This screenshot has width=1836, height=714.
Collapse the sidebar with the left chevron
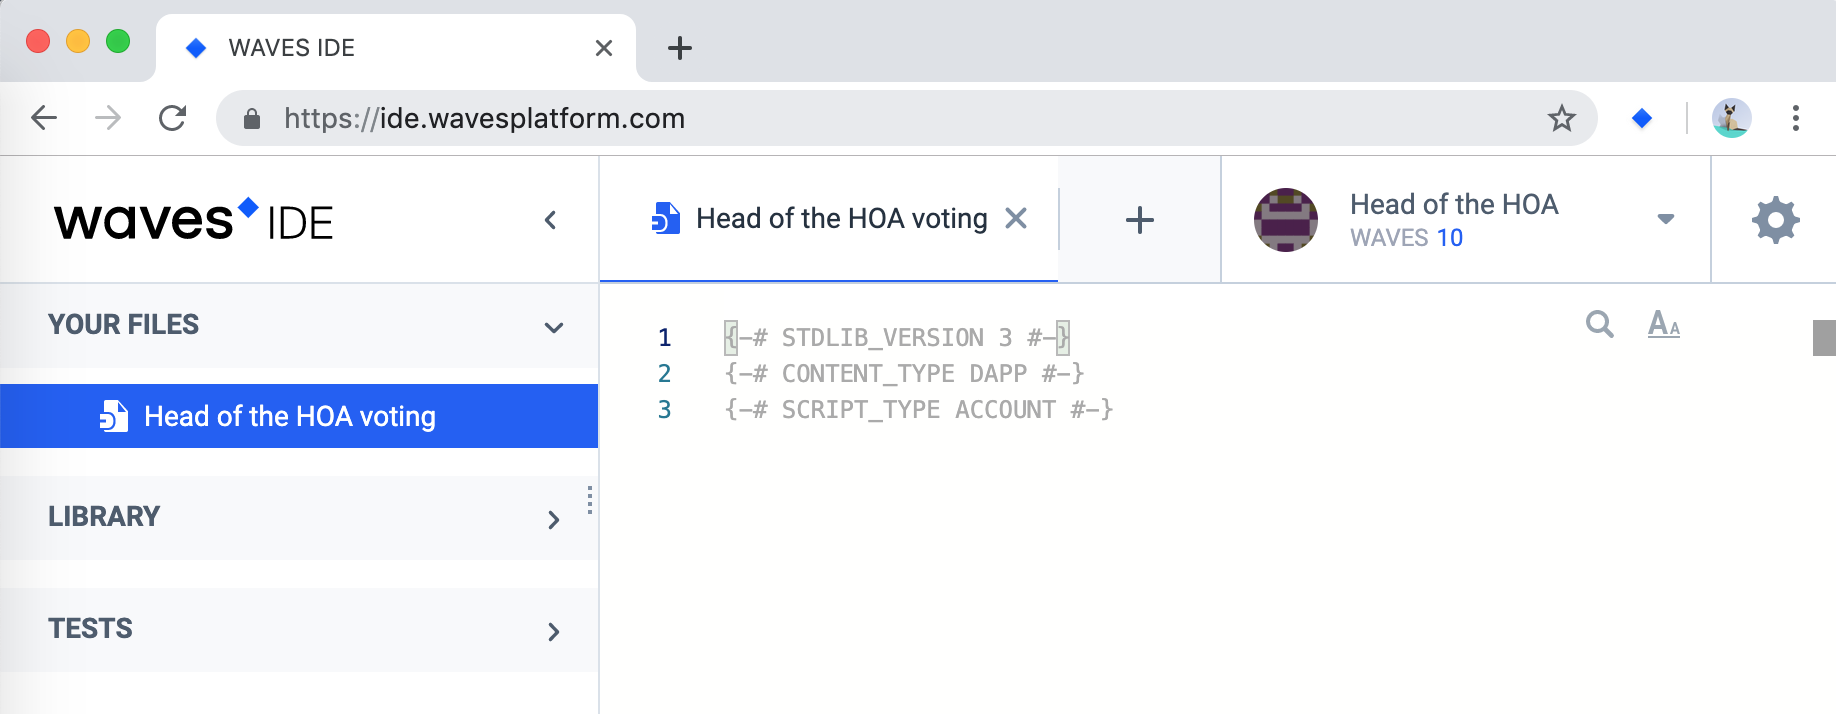point(550,220)
